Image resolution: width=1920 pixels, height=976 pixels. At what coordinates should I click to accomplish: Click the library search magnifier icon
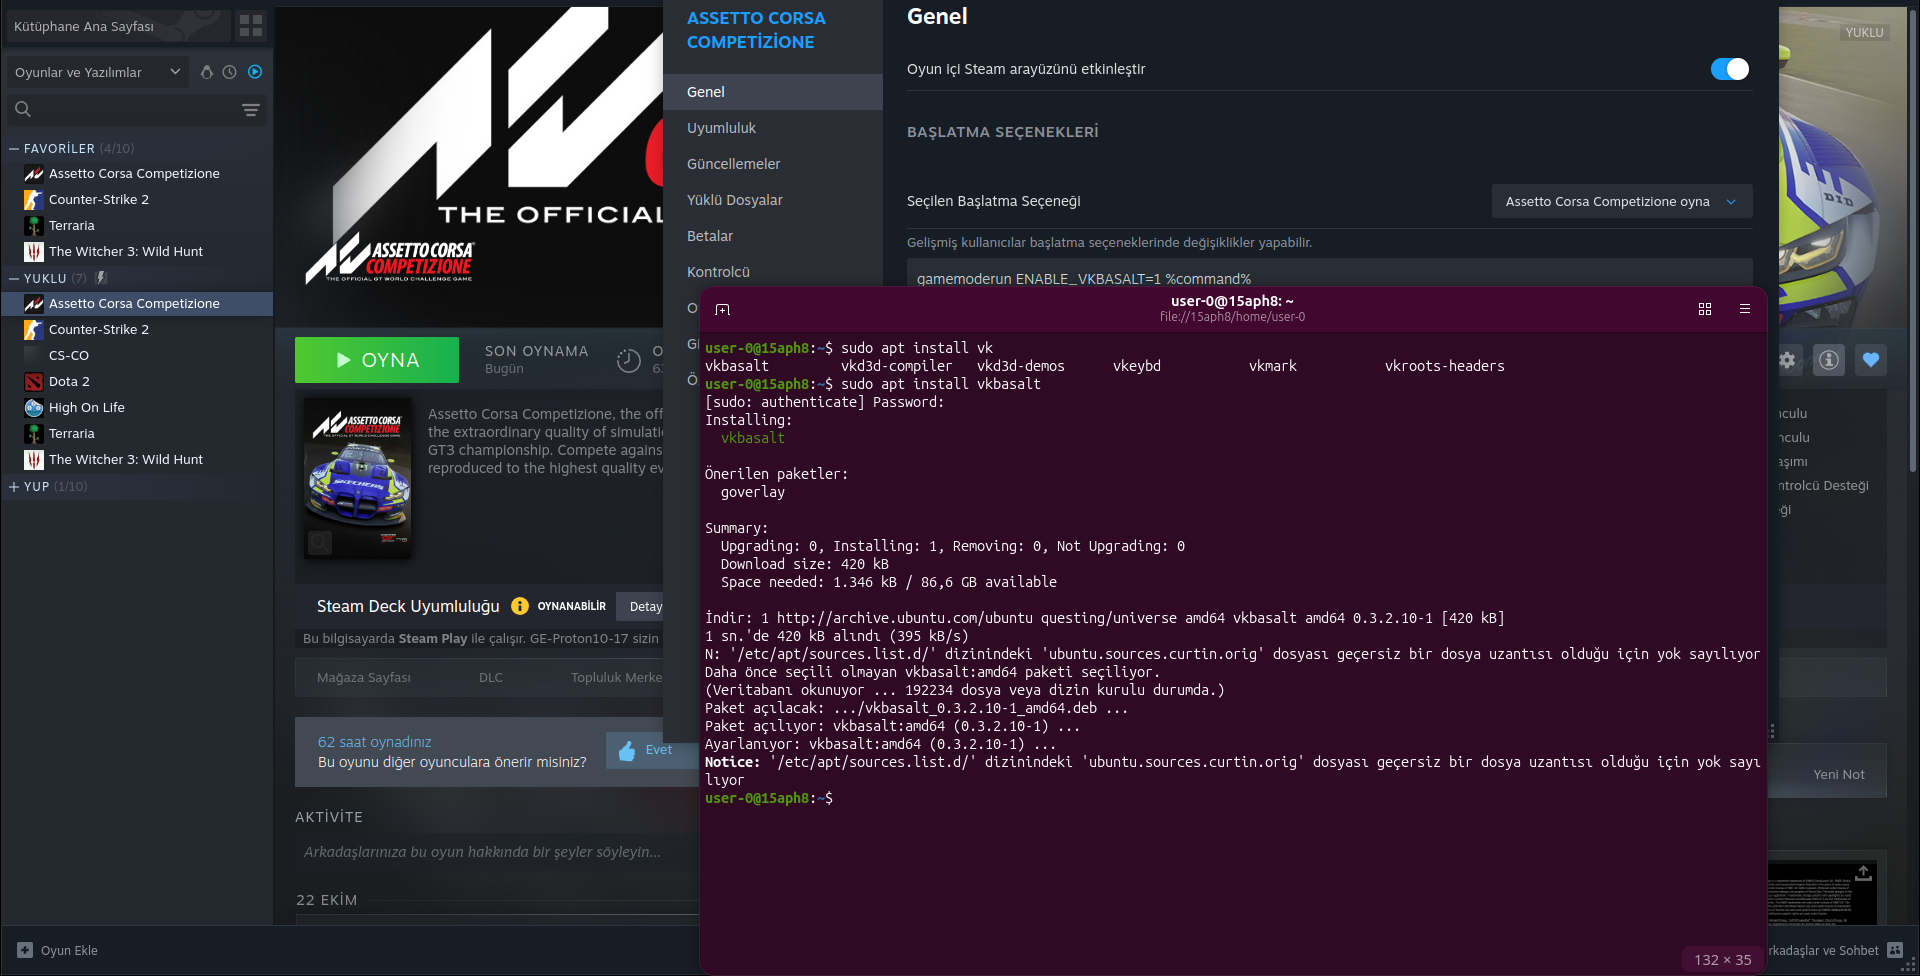[x=23, y=109]
